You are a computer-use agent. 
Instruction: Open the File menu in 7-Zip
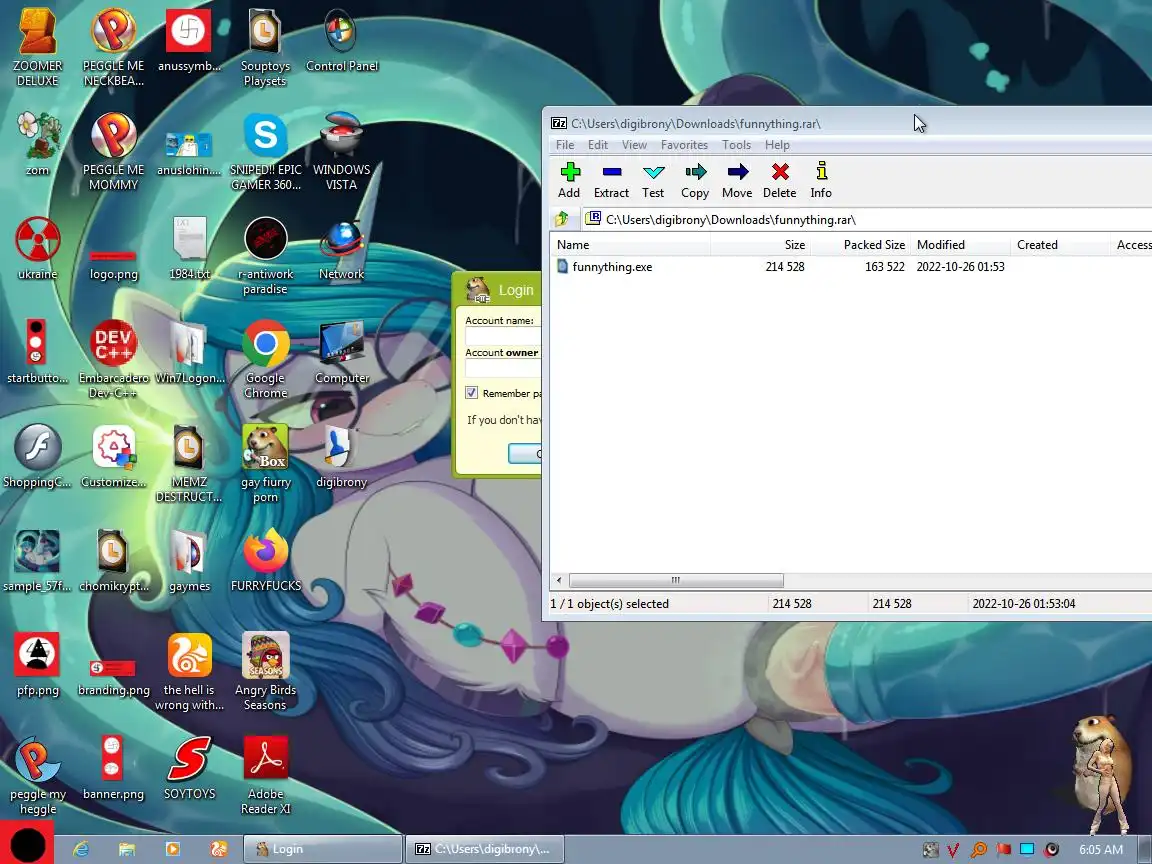[x=565, y=145]
